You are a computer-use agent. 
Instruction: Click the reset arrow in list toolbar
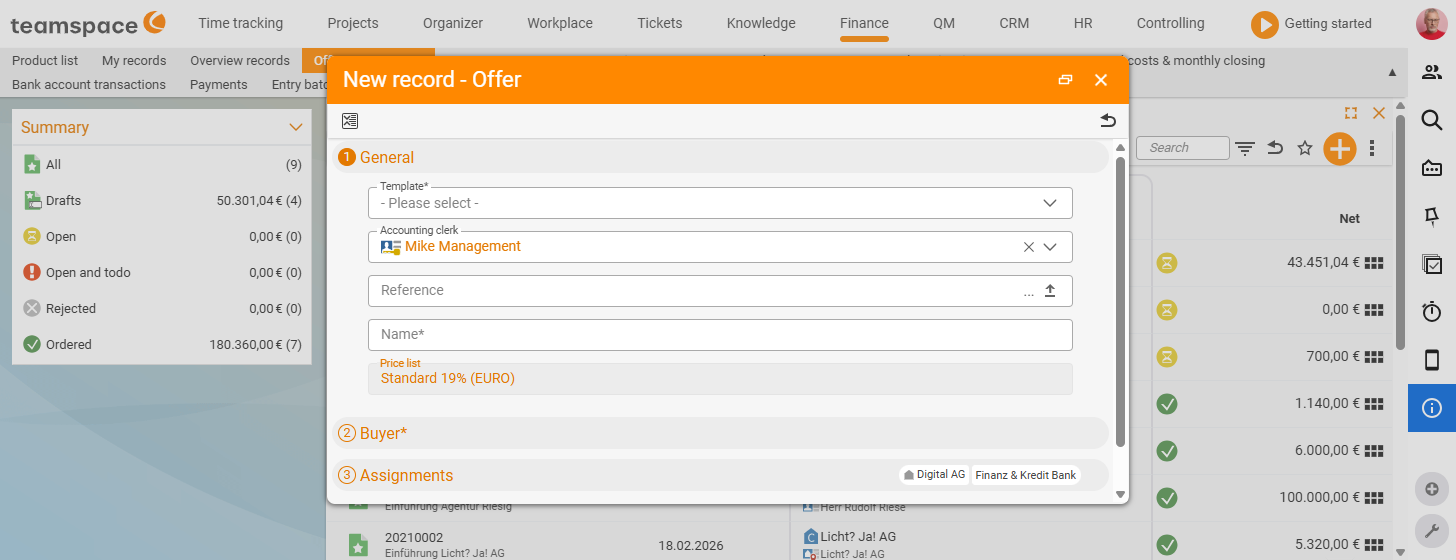coord(1275,148)
